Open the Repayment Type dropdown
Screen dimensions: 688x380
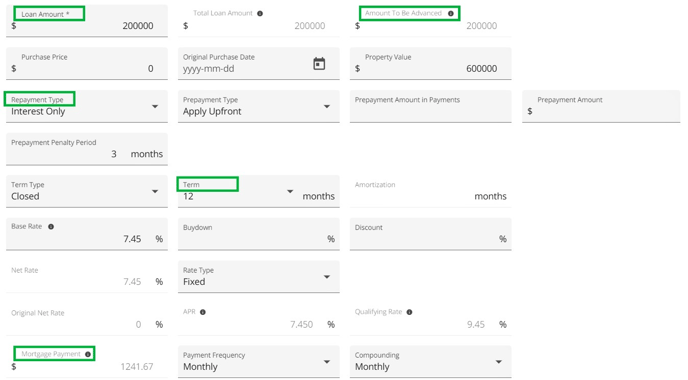(x=87, y=106)
